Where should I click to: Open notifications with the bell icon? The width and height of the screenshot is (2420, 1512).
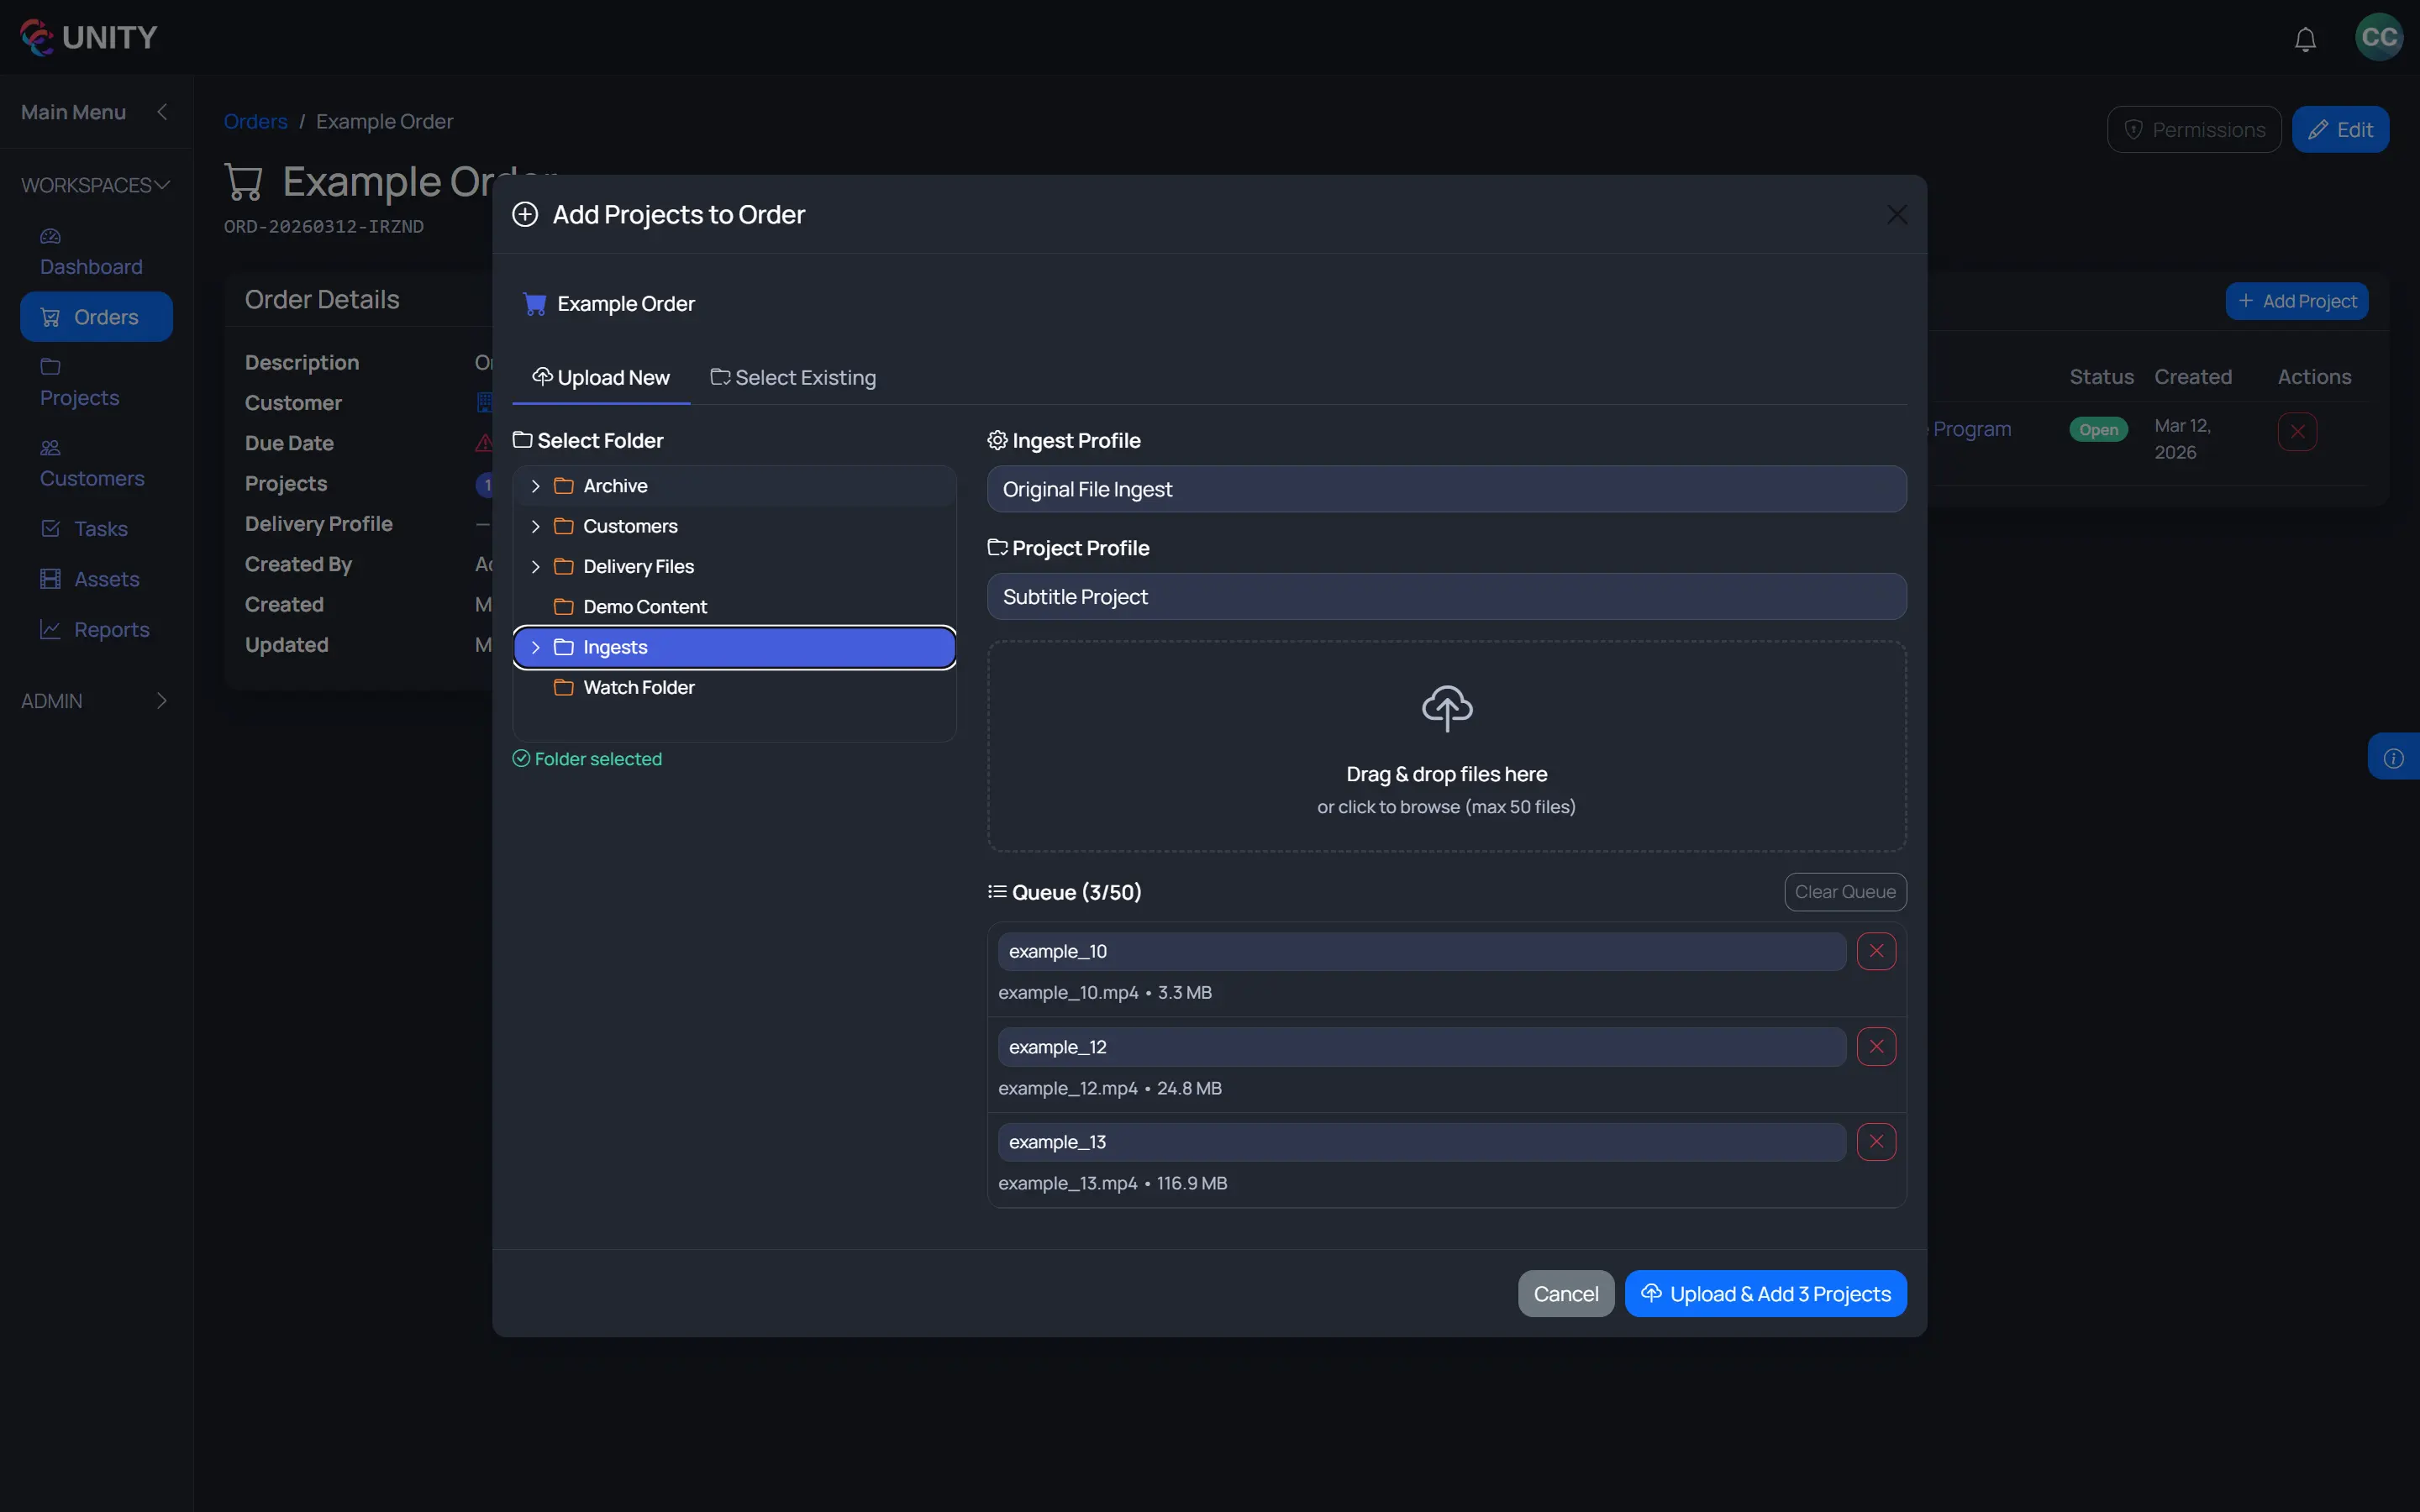pos(2305,38)
